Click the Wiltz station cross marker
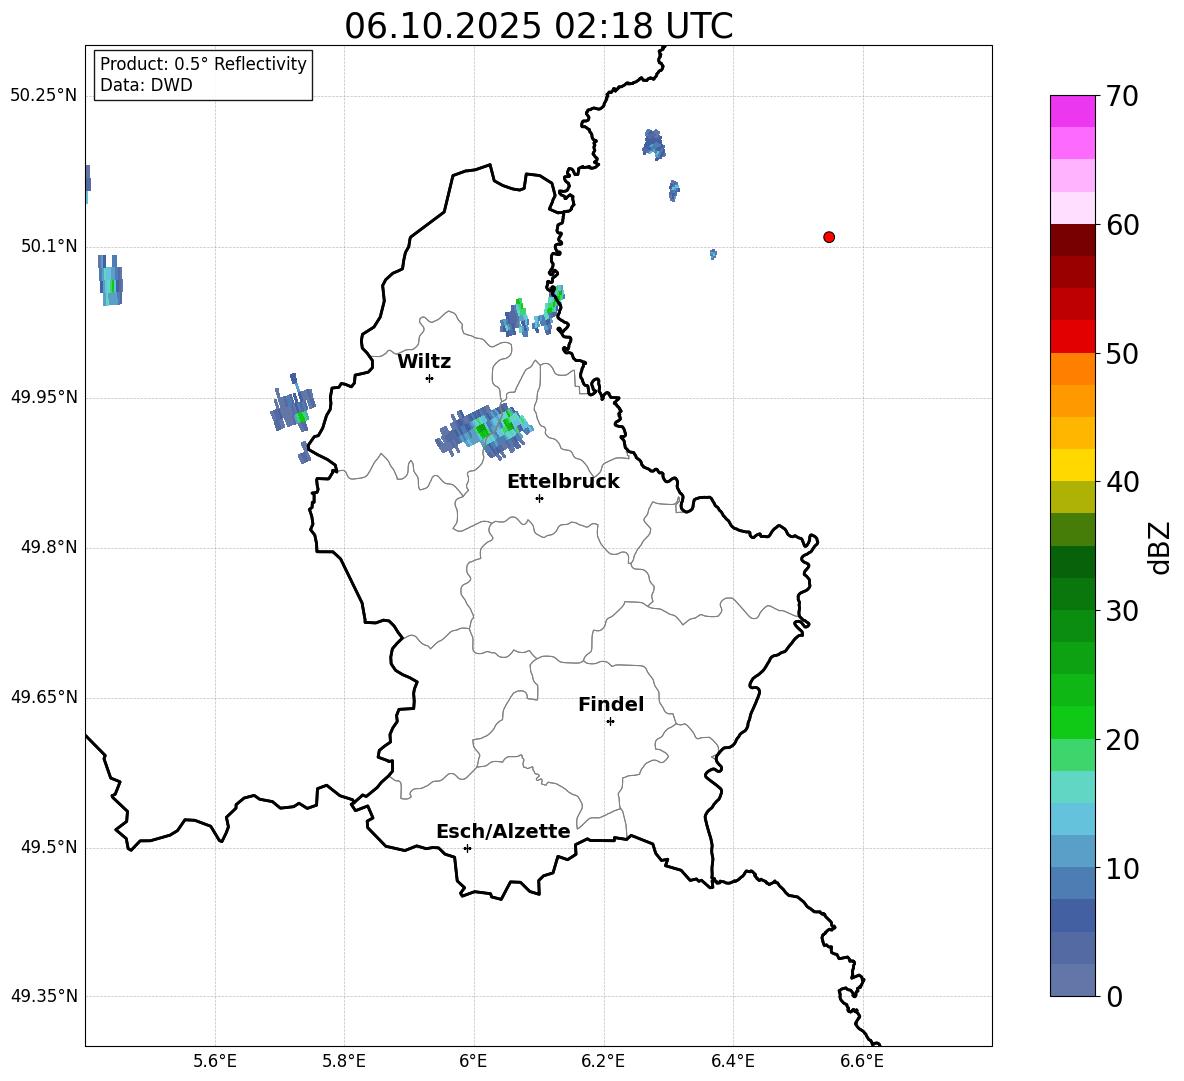This screenshot has height=1081, width=1184. (x=430, y=378)
